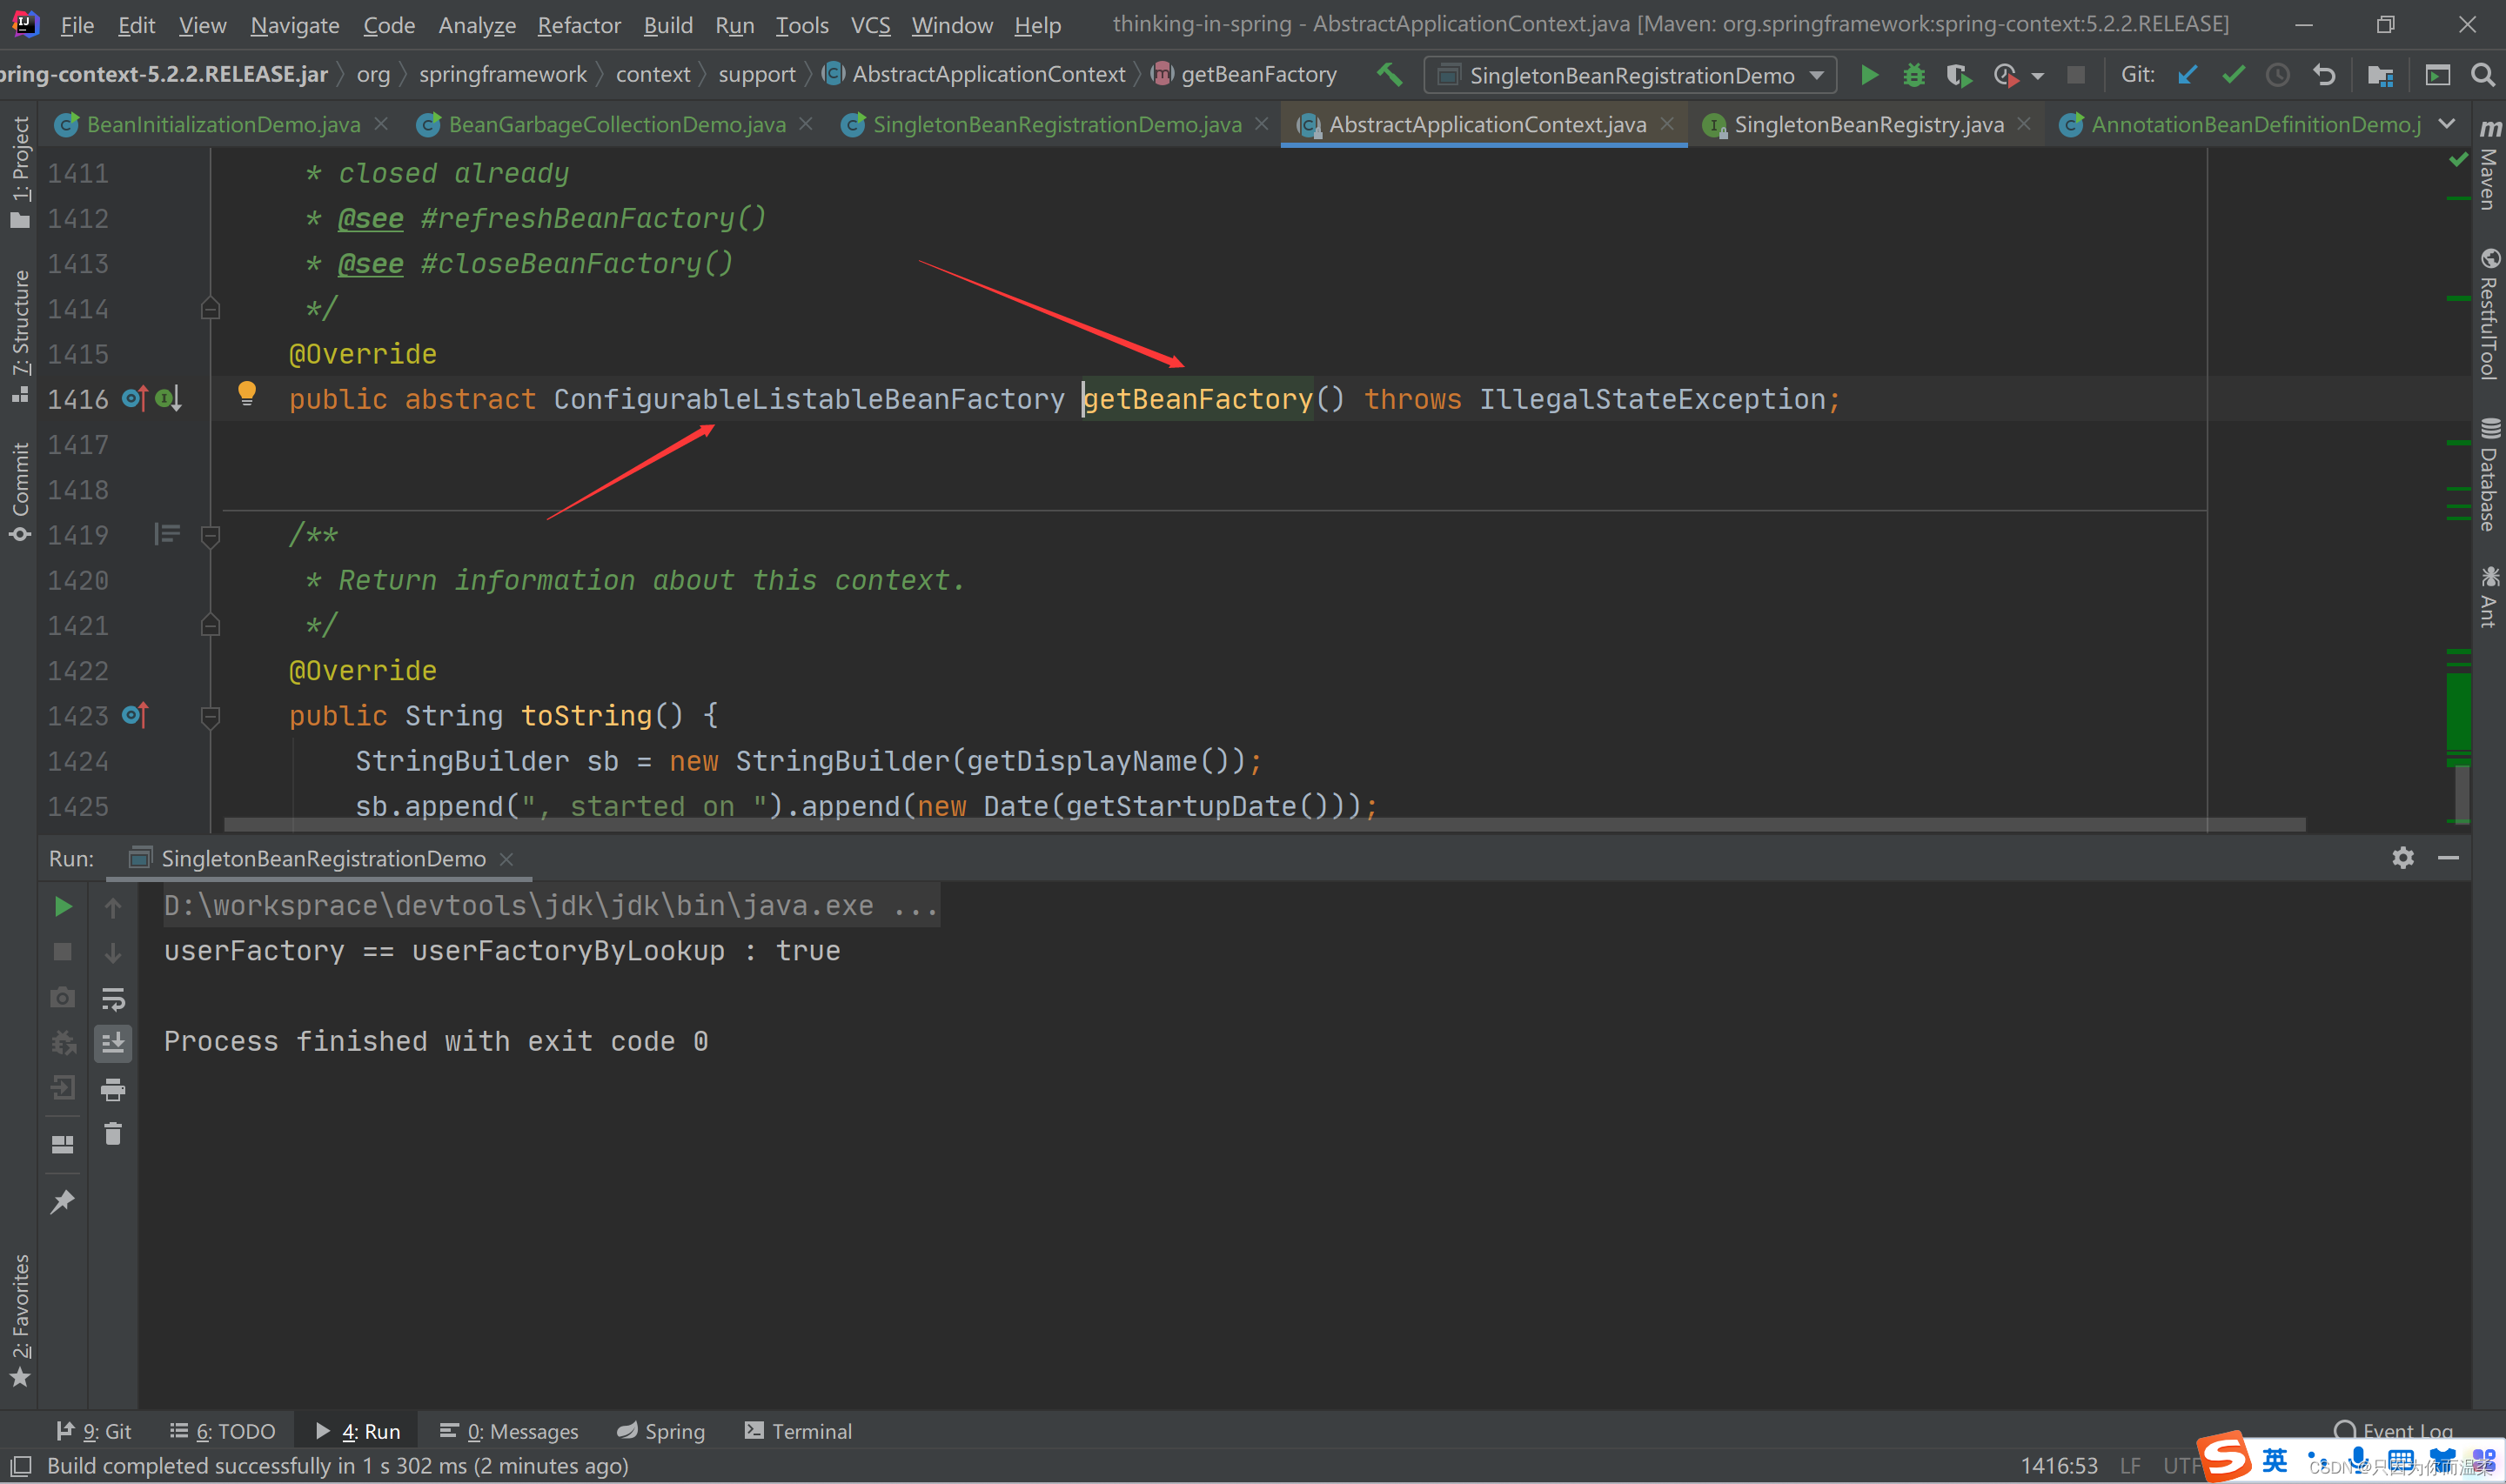Open the Structure tool window
The height and width of the screenshot is (1484, 2506).
coord(20,336)
